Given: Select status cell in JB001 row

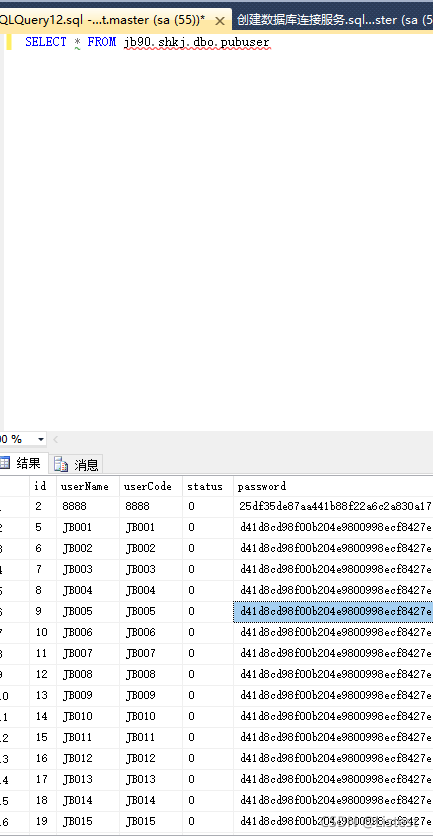Looking at the screenshot, I should (208, 527).
